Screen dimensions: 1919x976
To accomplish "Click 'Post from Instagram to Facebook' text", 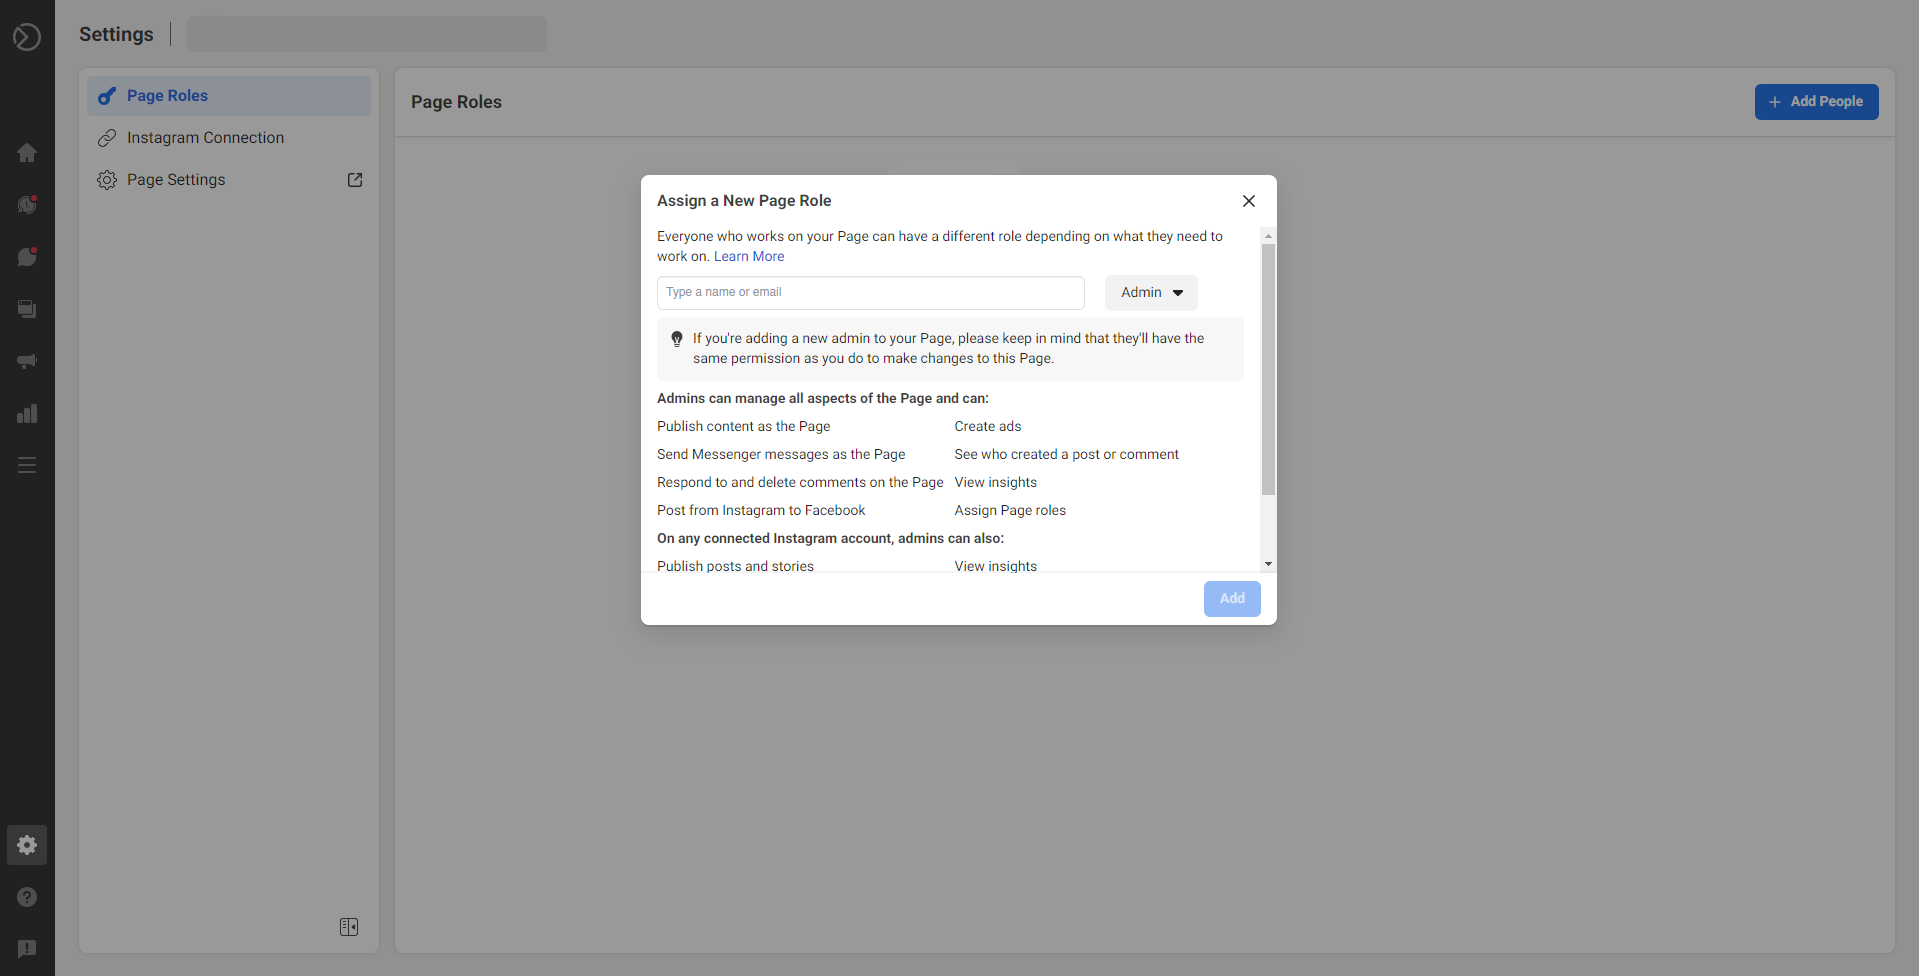I will point(761,511).
